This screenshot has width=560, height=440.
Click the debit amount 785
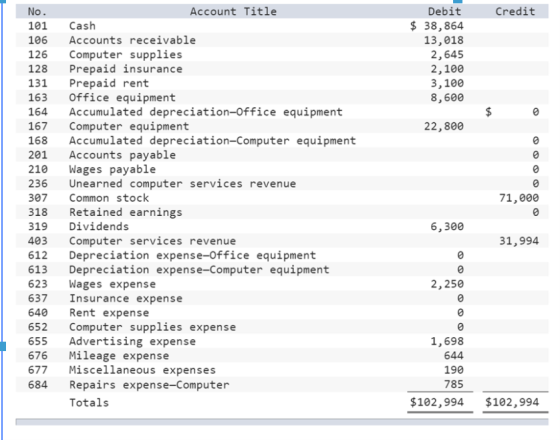click(x=454, y=384)
